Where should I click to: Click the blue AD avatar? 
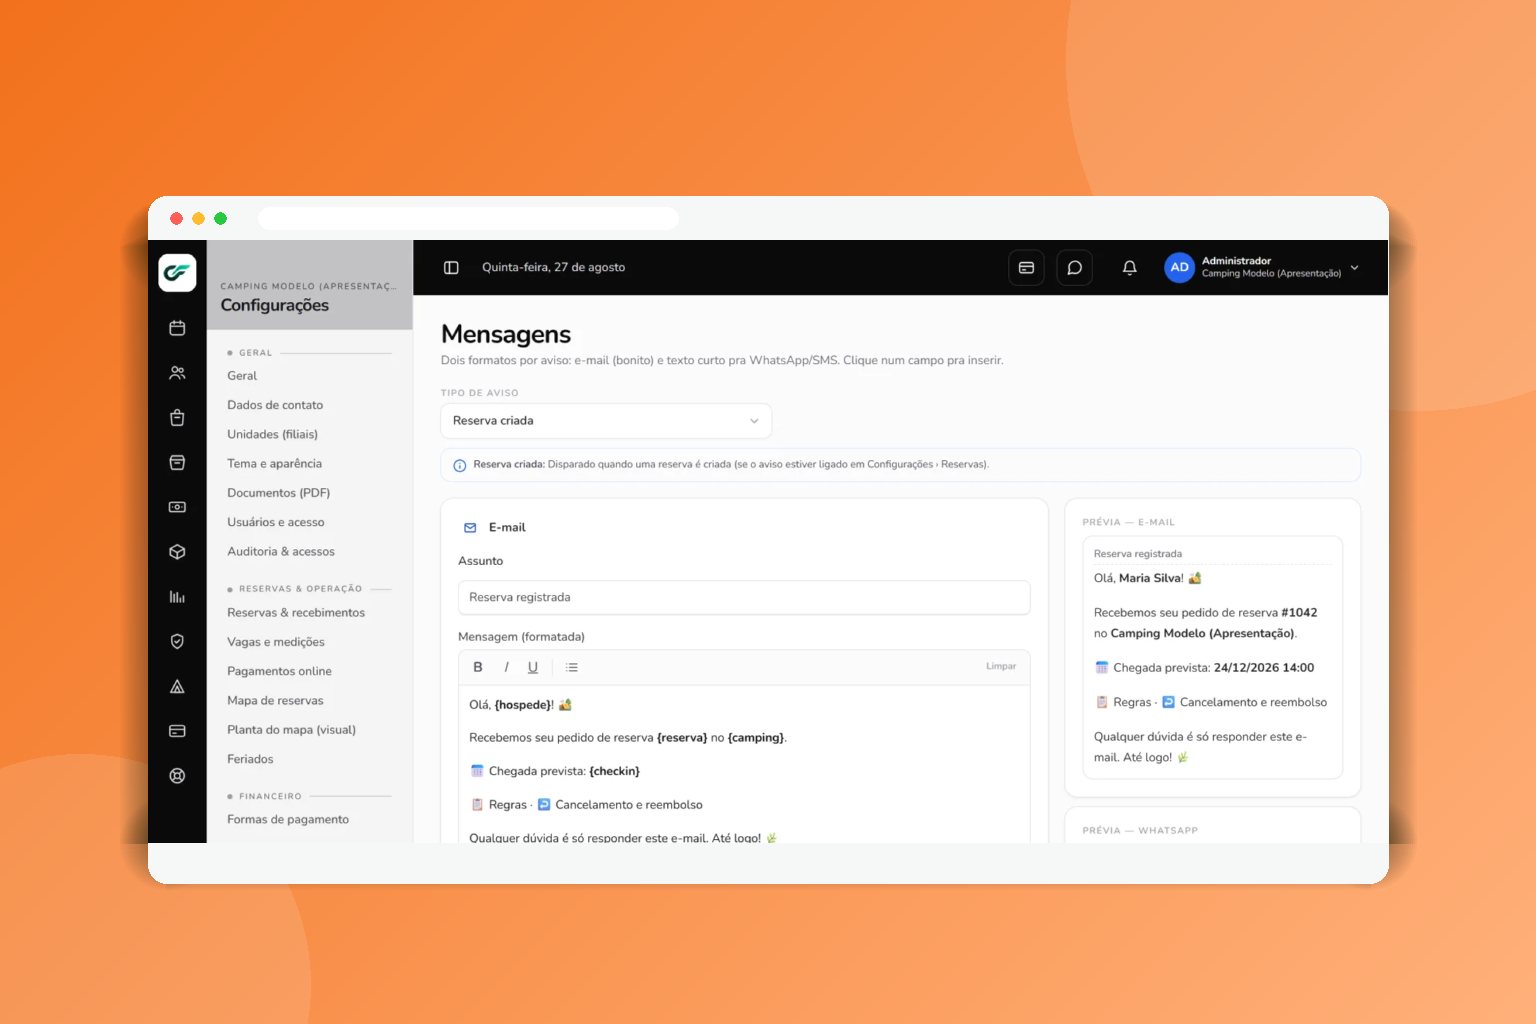pos(1180,268)
